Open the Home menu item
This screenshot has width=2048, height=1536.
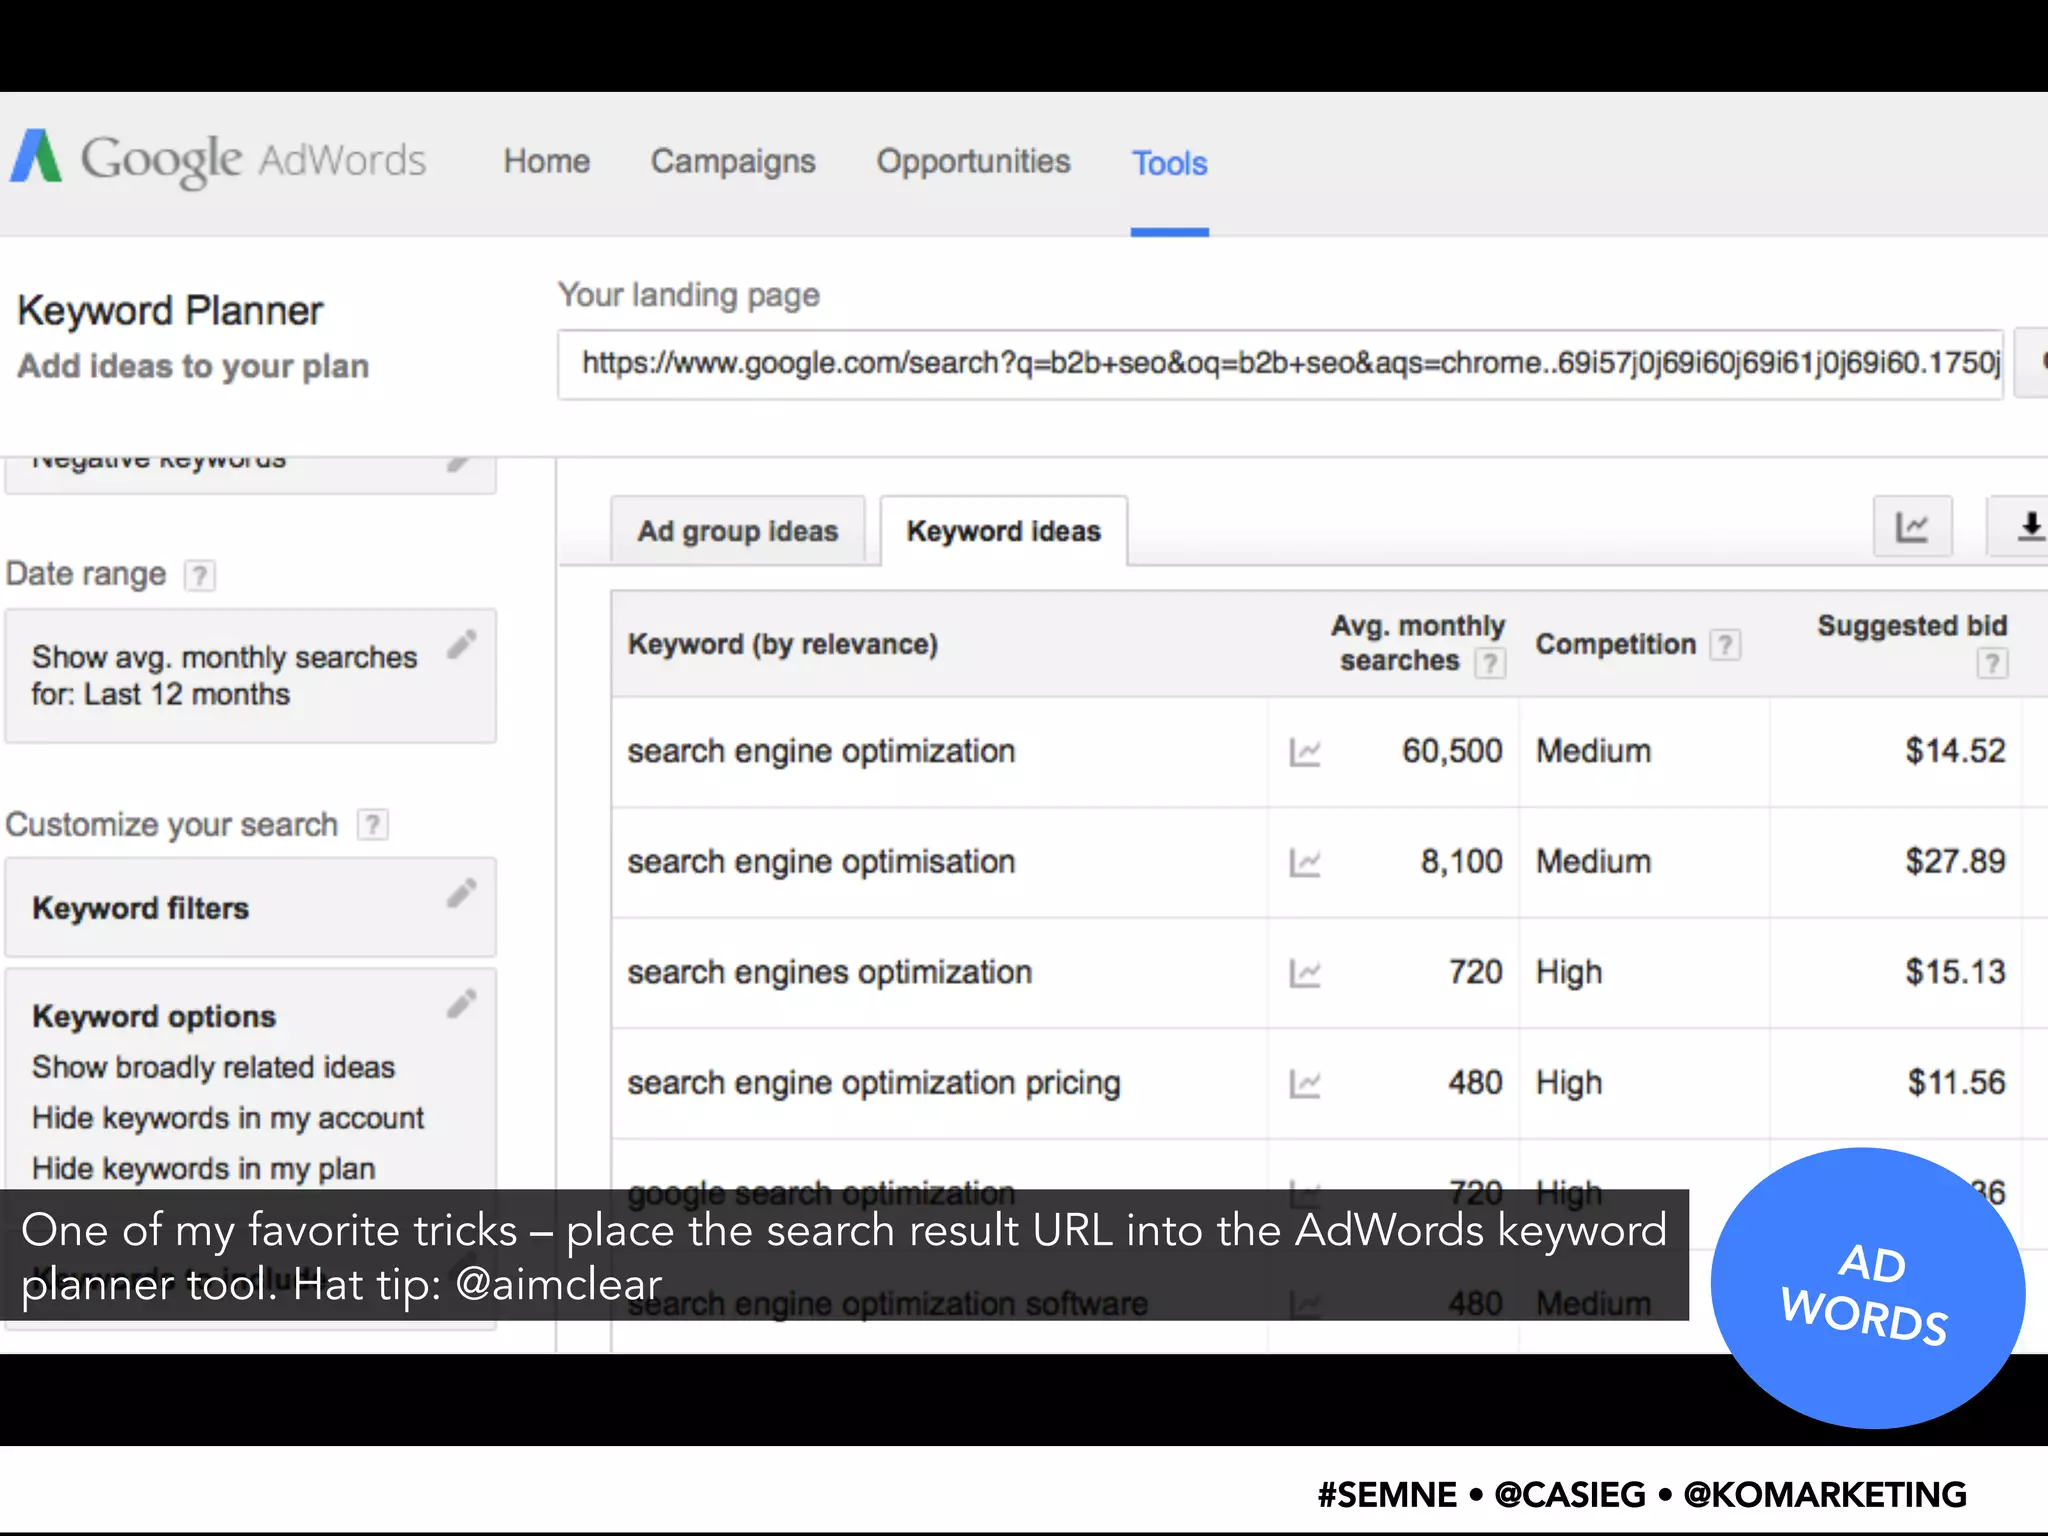pos(546,161)
